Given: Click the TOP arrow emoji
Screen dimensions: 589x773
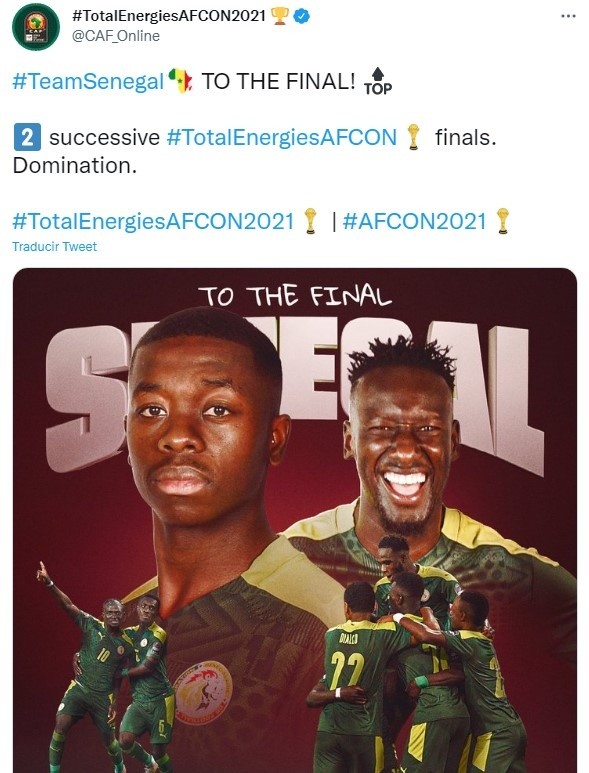Looking at the screenshot, I should coord(378,81).
